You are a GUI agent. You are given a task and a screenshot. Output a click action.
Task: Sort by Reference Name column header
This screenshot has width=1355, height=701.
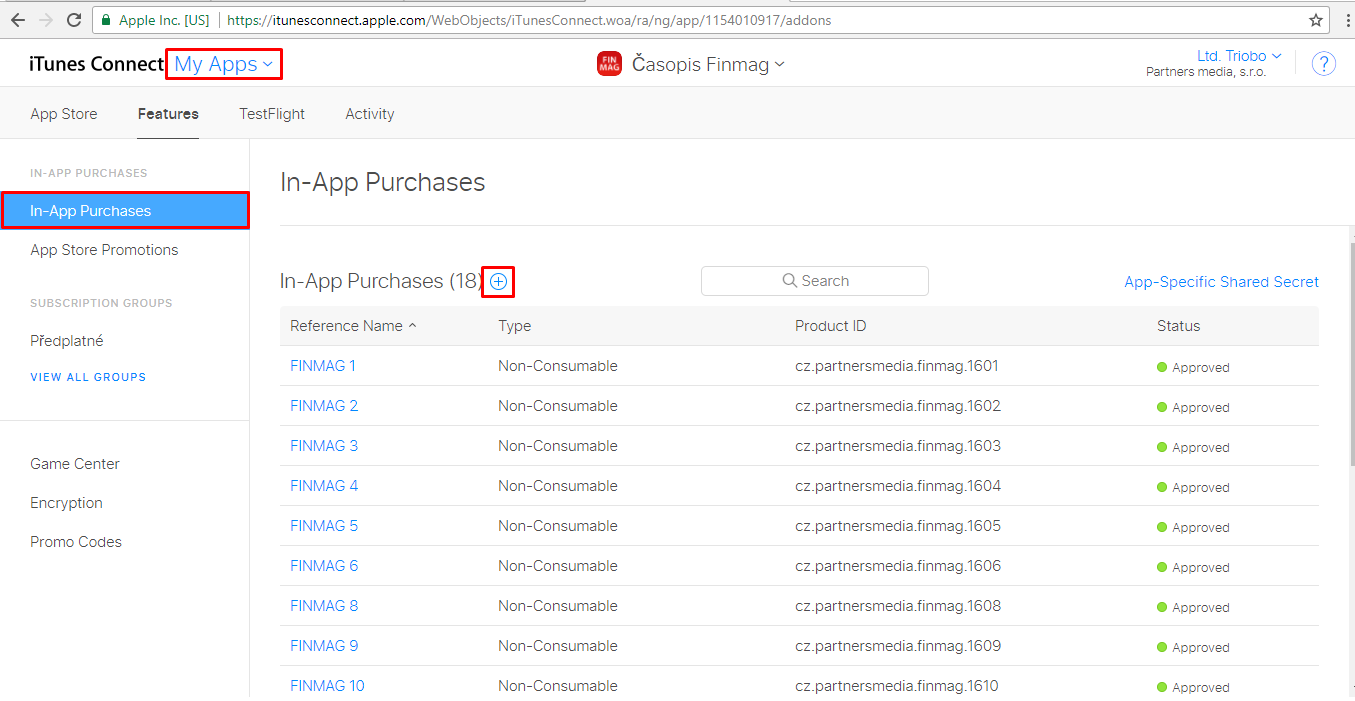coord(353,326)
